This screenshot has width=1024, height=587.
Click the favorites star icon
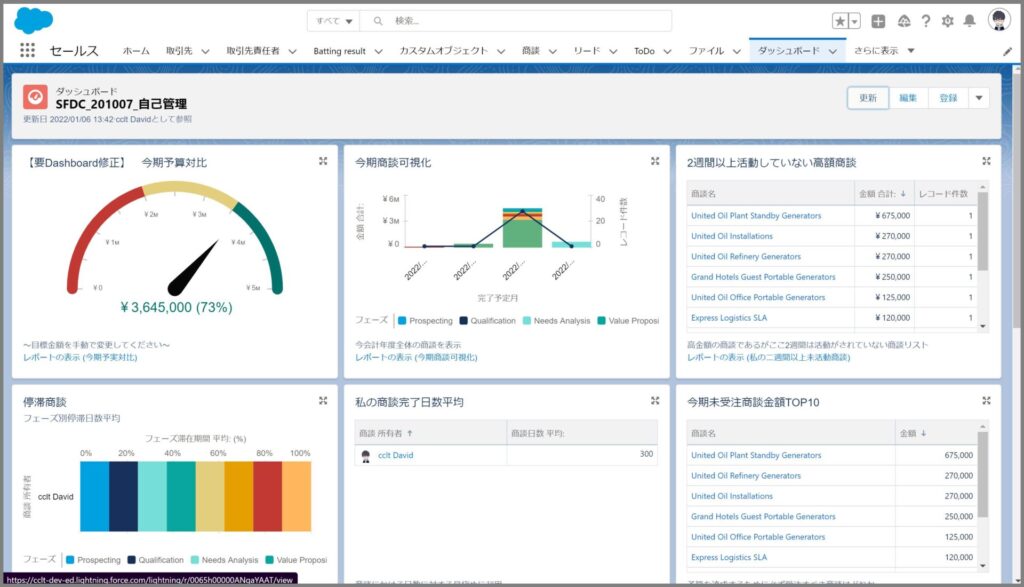(x=840, y=21)
